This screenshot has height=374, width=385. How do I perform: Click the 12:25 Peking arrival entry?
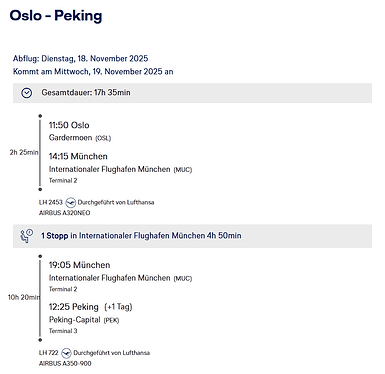click(x=74, y=307)
